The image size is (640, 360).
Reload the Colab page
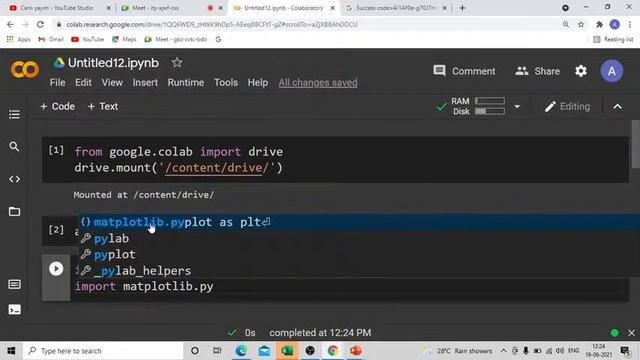(x=40, y=24)
